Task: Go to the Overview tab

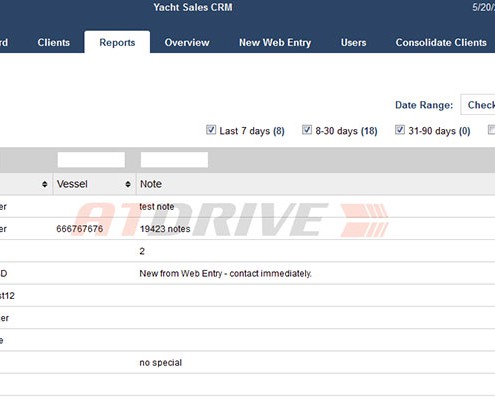Action: coord(187,43)
